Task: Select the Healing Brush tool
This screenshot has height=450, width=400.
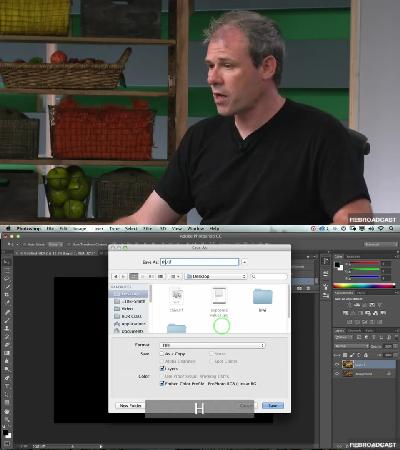Action: (7, 312)
